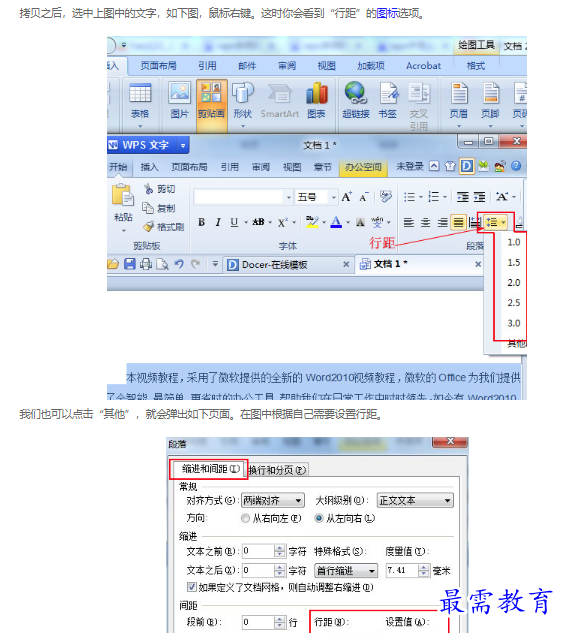Select the right-to-left (从右向左) radio button

[245, 518]
